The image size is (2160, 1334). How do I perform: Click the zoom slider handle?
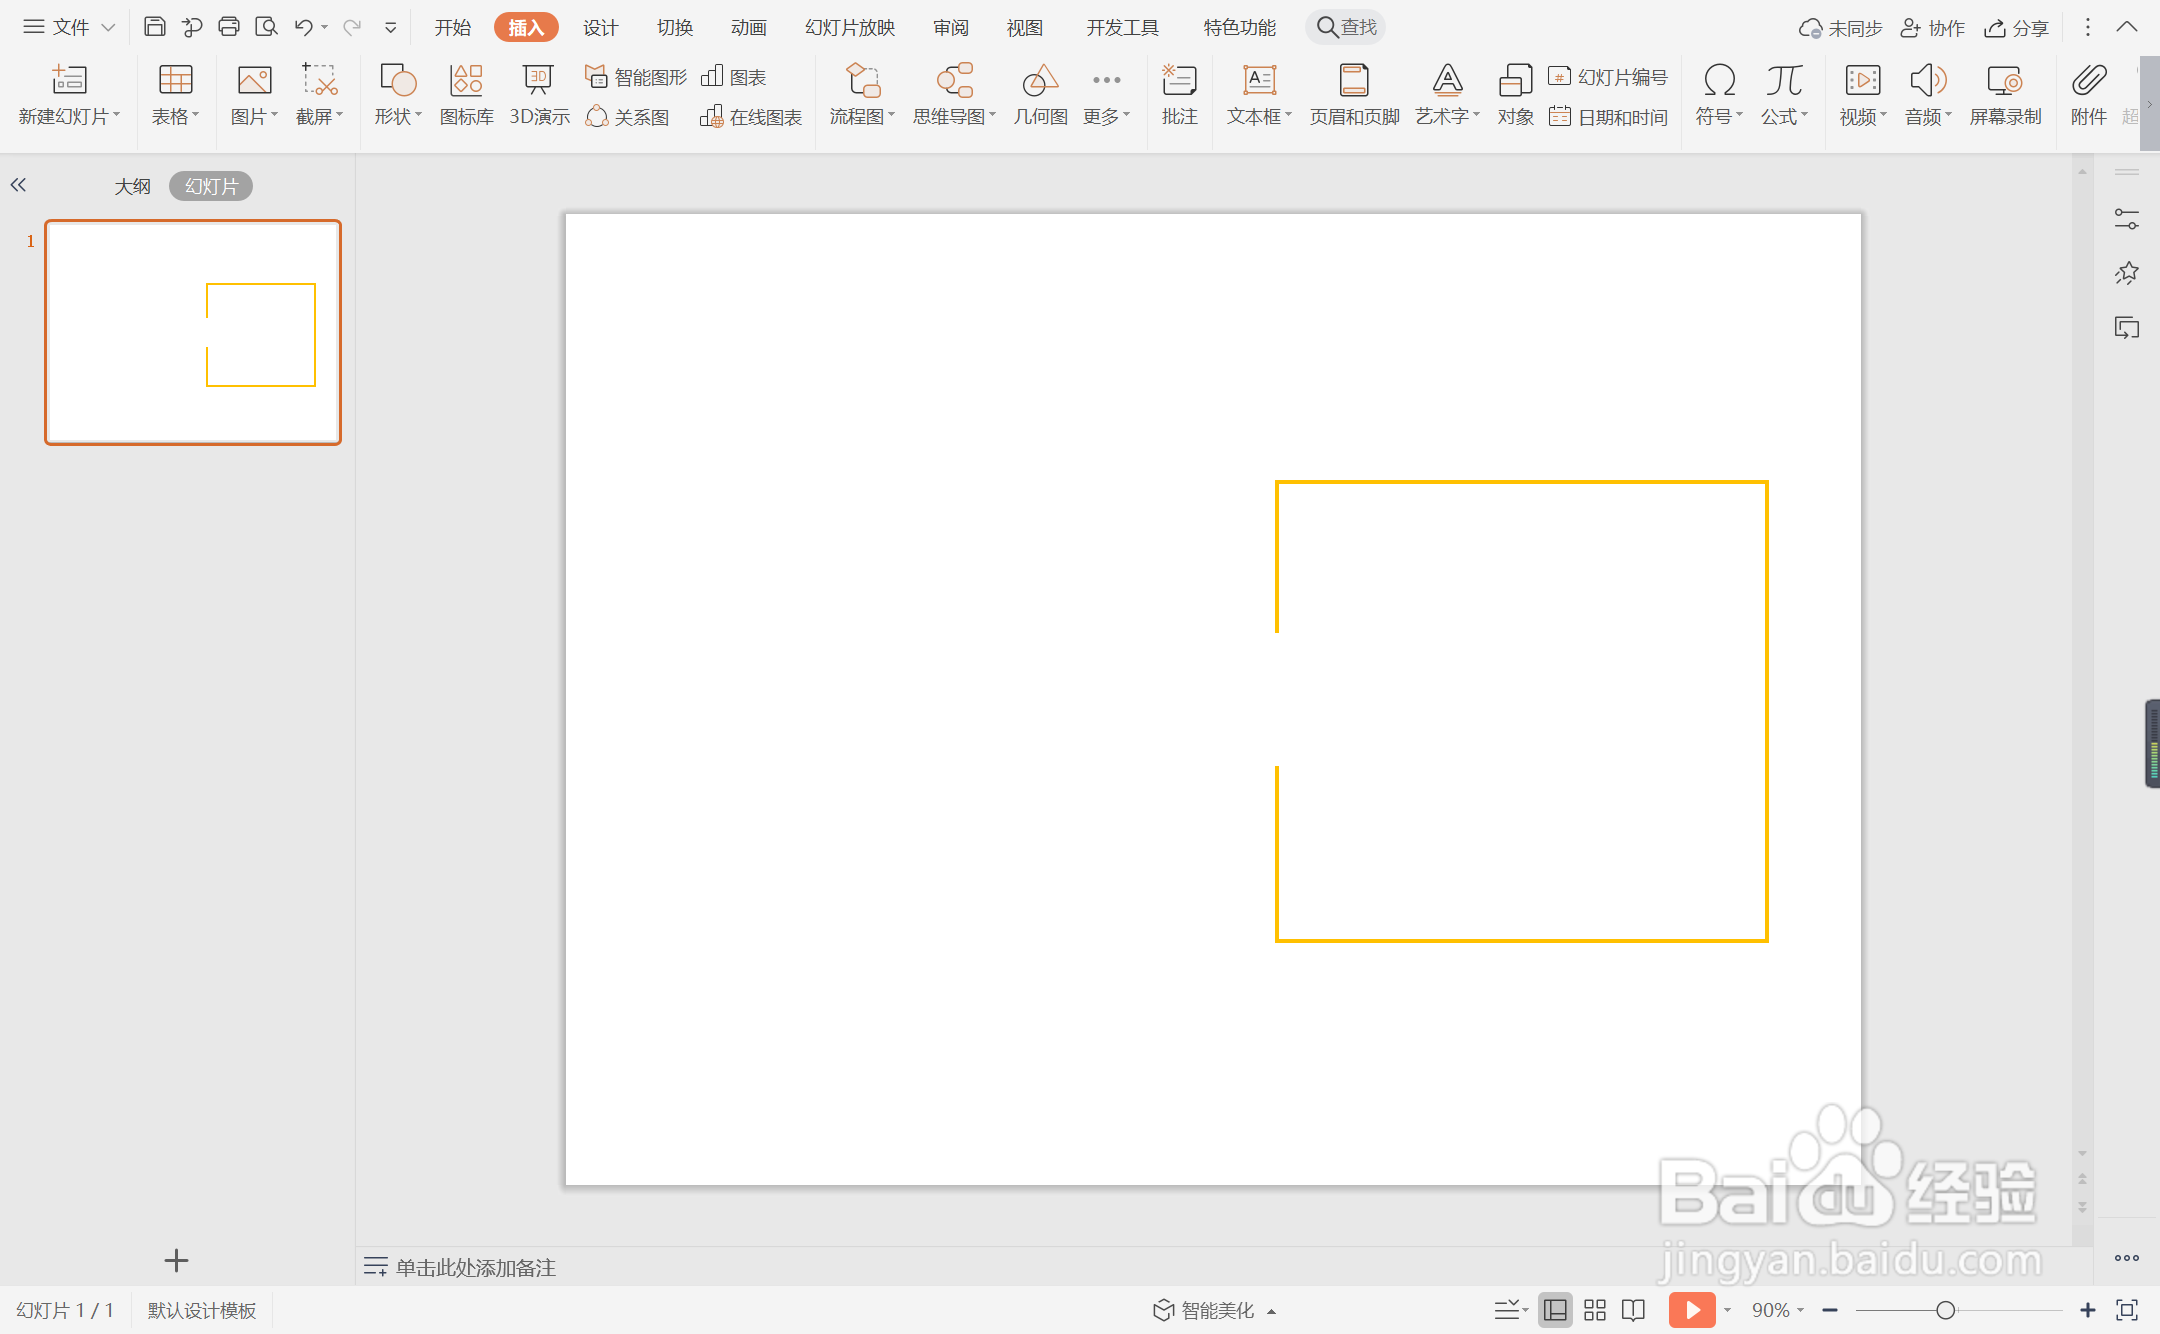pyautogui.click(x=1945, y=1310)
